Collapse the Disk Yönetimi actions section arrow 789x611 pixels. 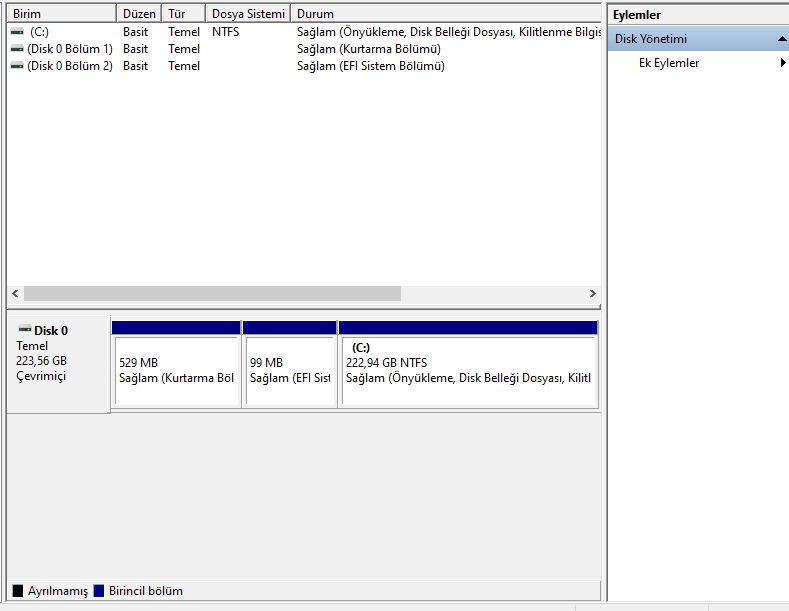click(781, 39)
